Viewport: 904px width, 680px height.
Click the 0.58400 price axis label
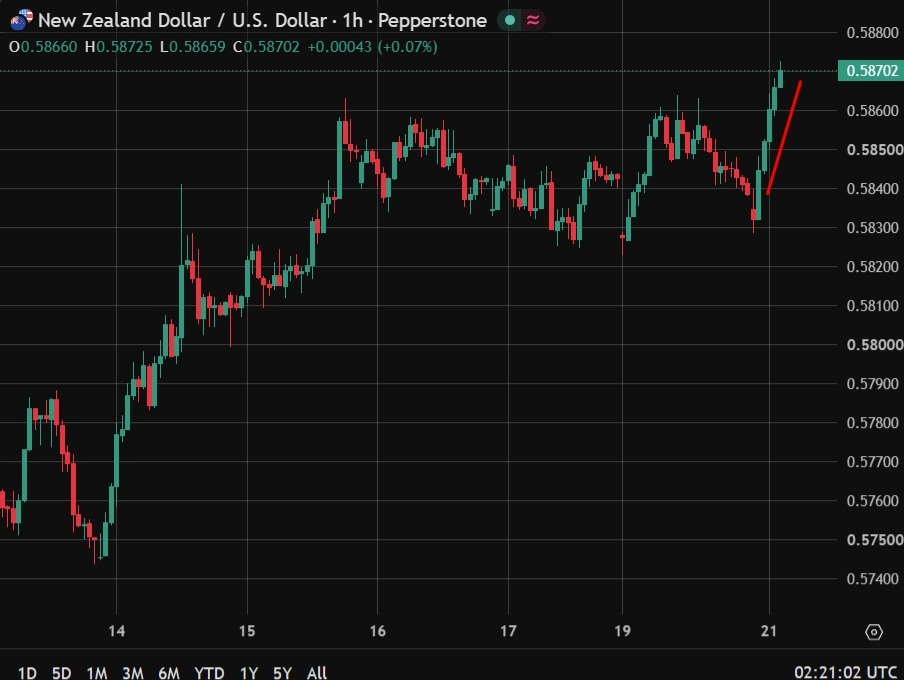[x=872, y=188]
